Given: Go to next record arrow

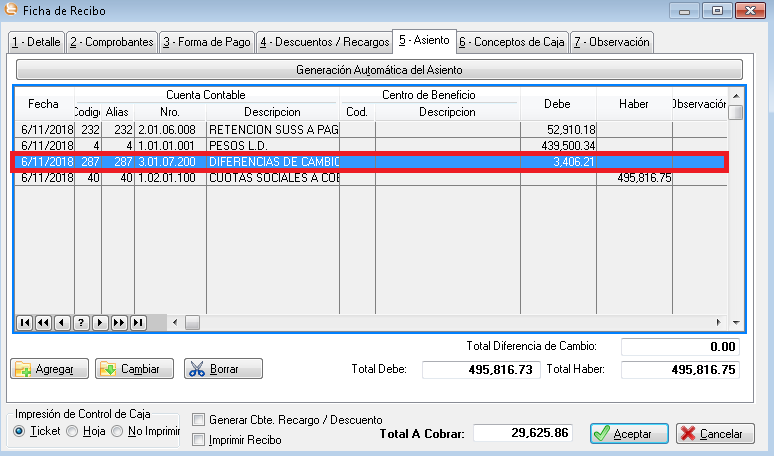Looking at the screenshot, I should (x=100, y=322).
